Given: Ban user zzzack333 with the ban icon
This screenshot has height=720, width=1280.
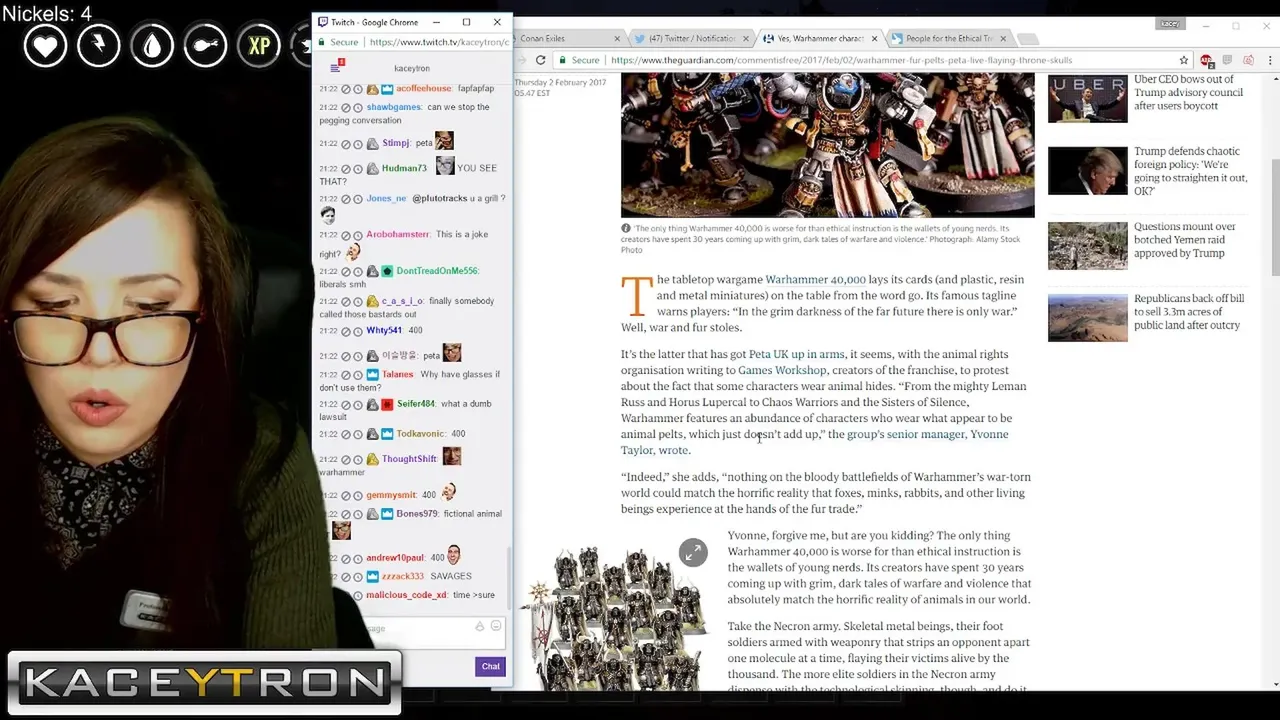Looking at the screenshot, I should pos(346,577).
